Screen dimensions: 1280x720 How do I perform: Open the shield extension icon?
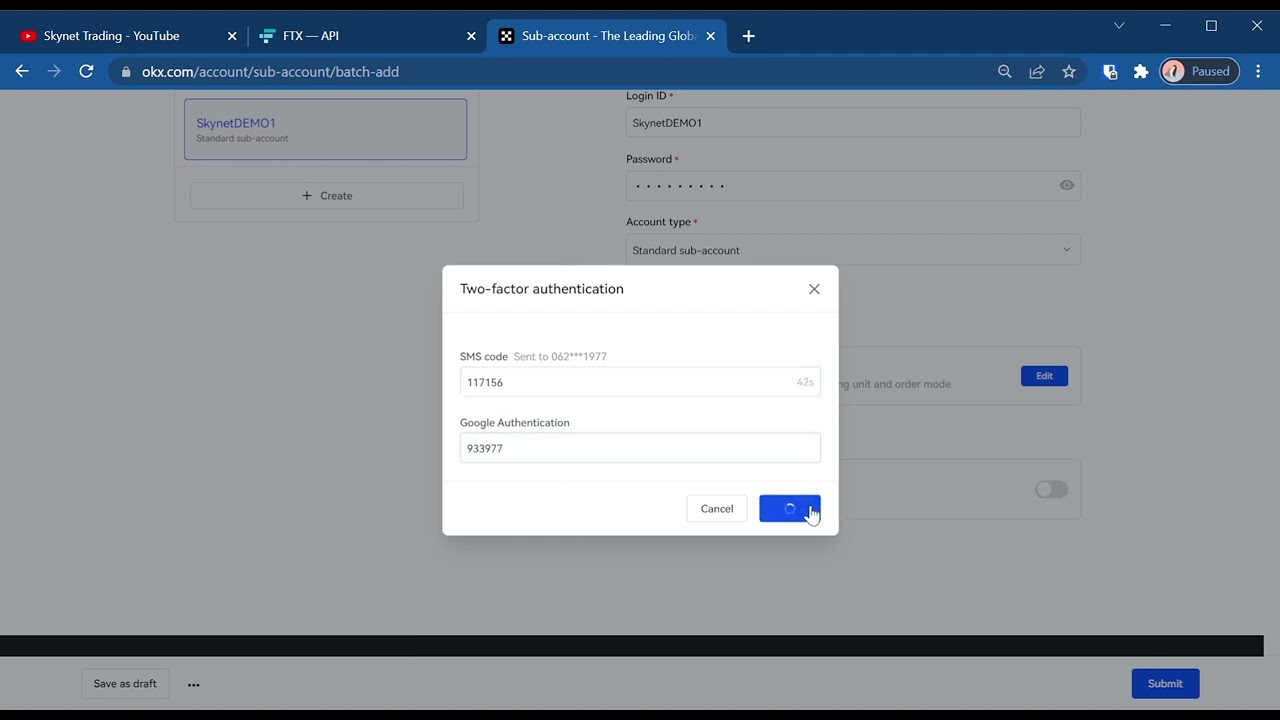pos(1110,72)
